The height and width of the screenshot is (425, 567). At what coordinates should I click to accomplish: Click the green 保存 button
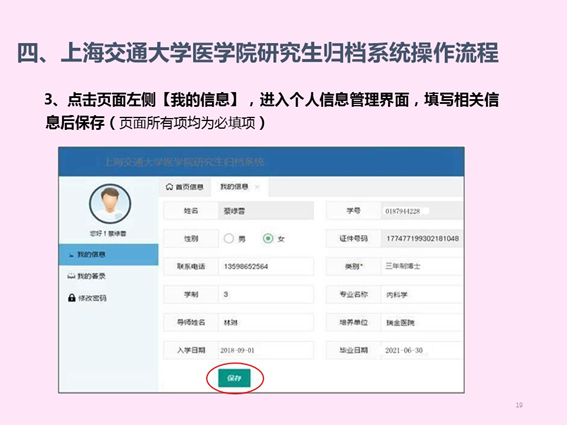click(234, 378)
